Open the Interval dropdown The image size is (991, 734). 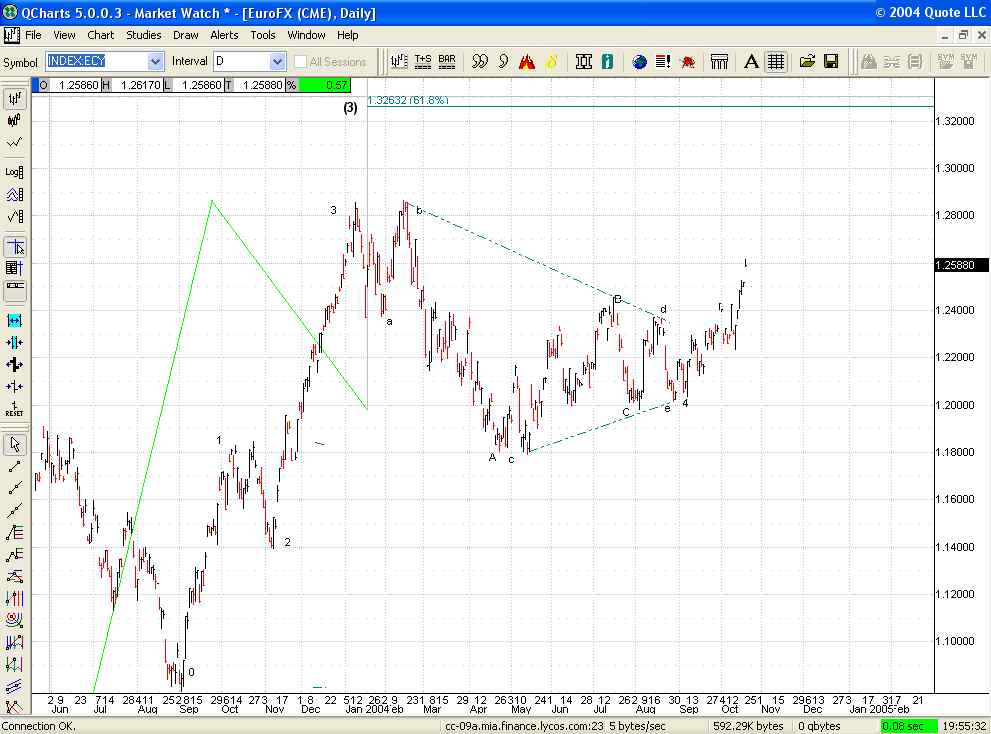point(278,61)
